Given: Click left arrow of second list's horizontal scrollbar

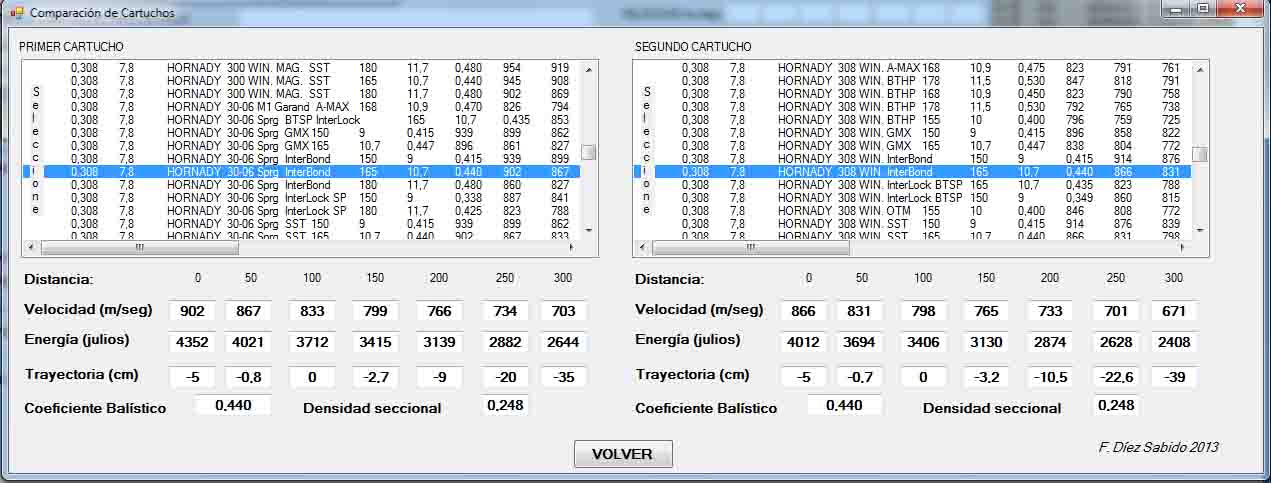Looking at the screenshot, I should (x=641, y=247).
